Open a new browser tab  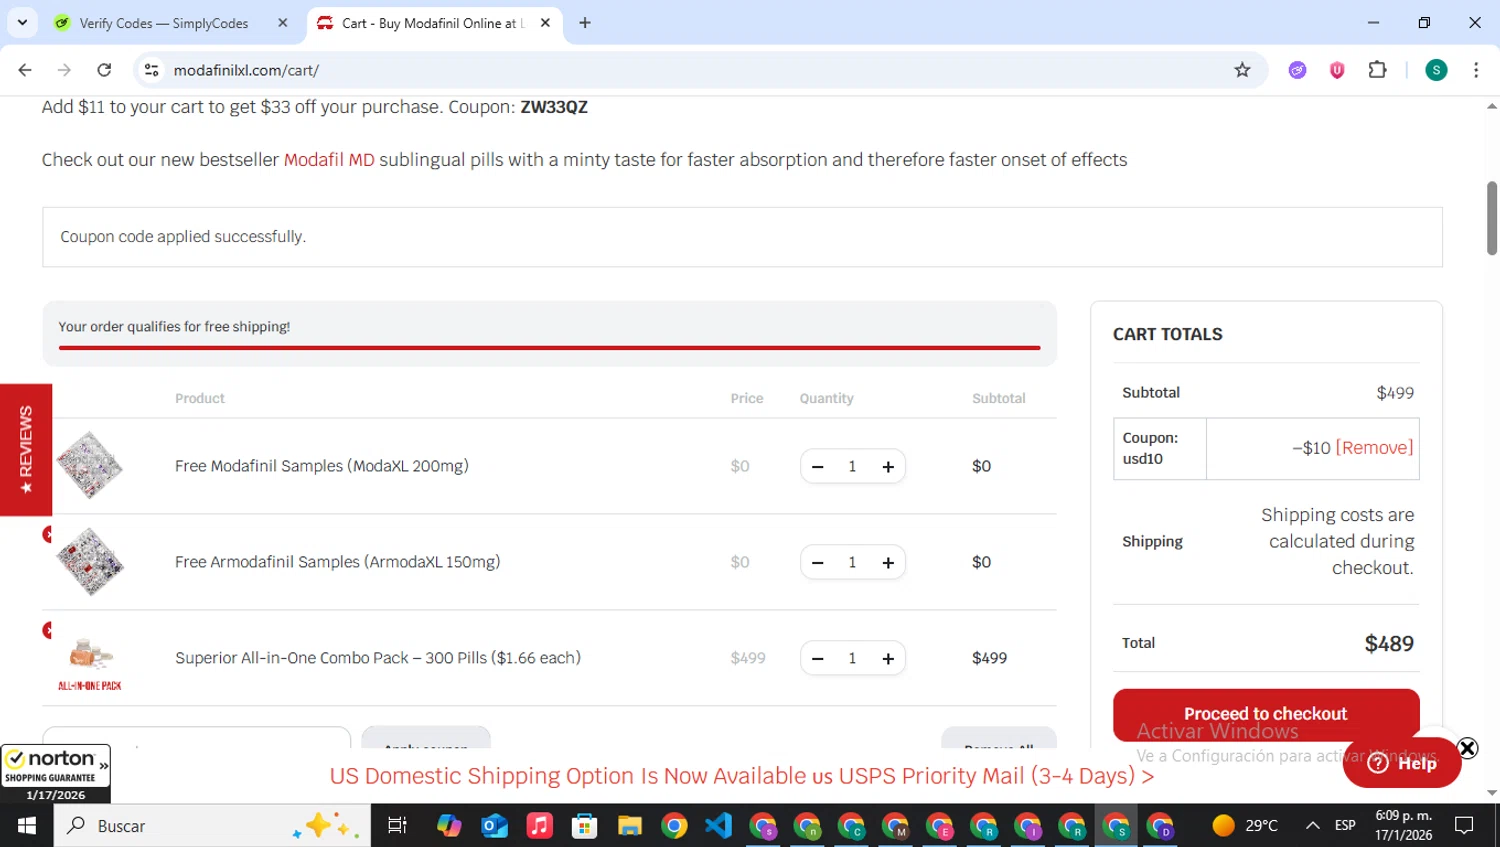(585, 23)
